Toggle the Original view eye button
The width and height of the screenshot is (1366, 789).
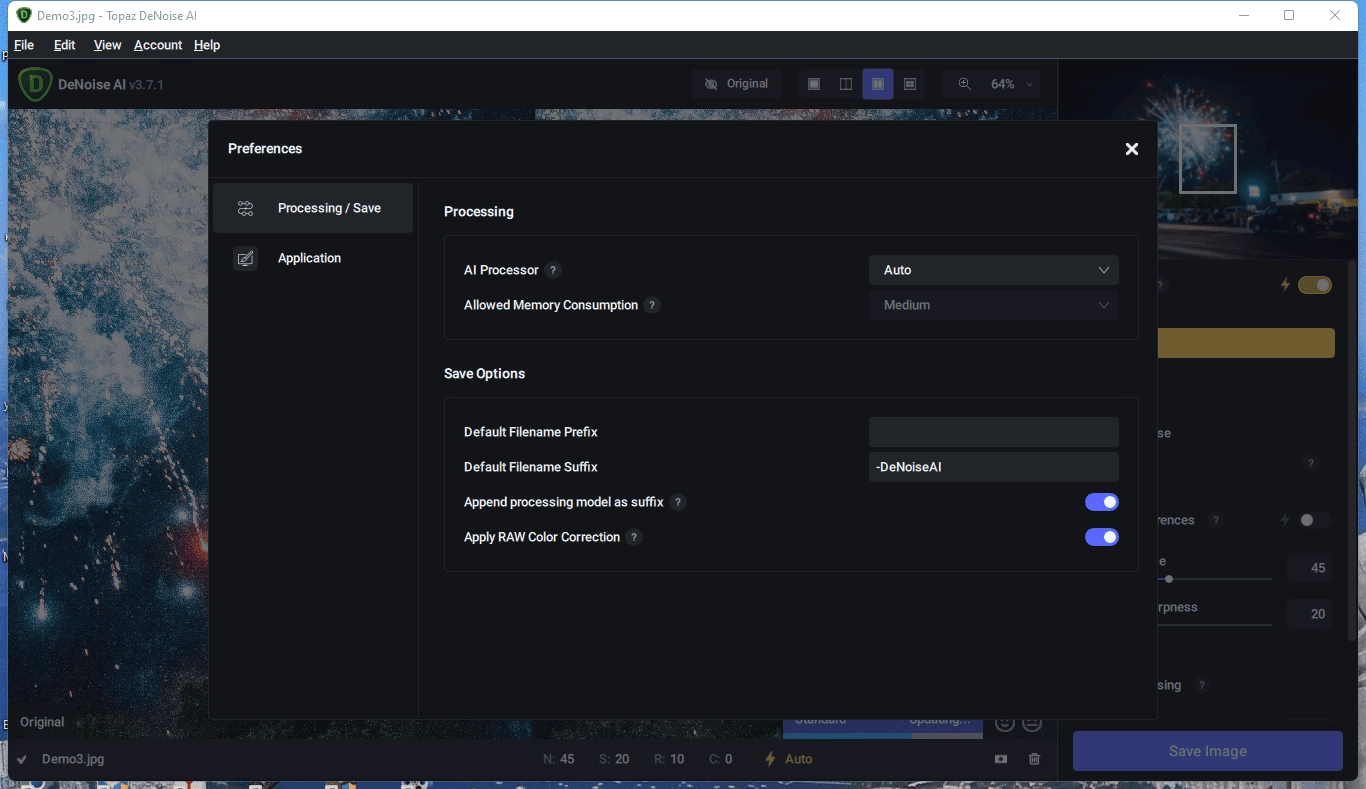coord(736,84)
